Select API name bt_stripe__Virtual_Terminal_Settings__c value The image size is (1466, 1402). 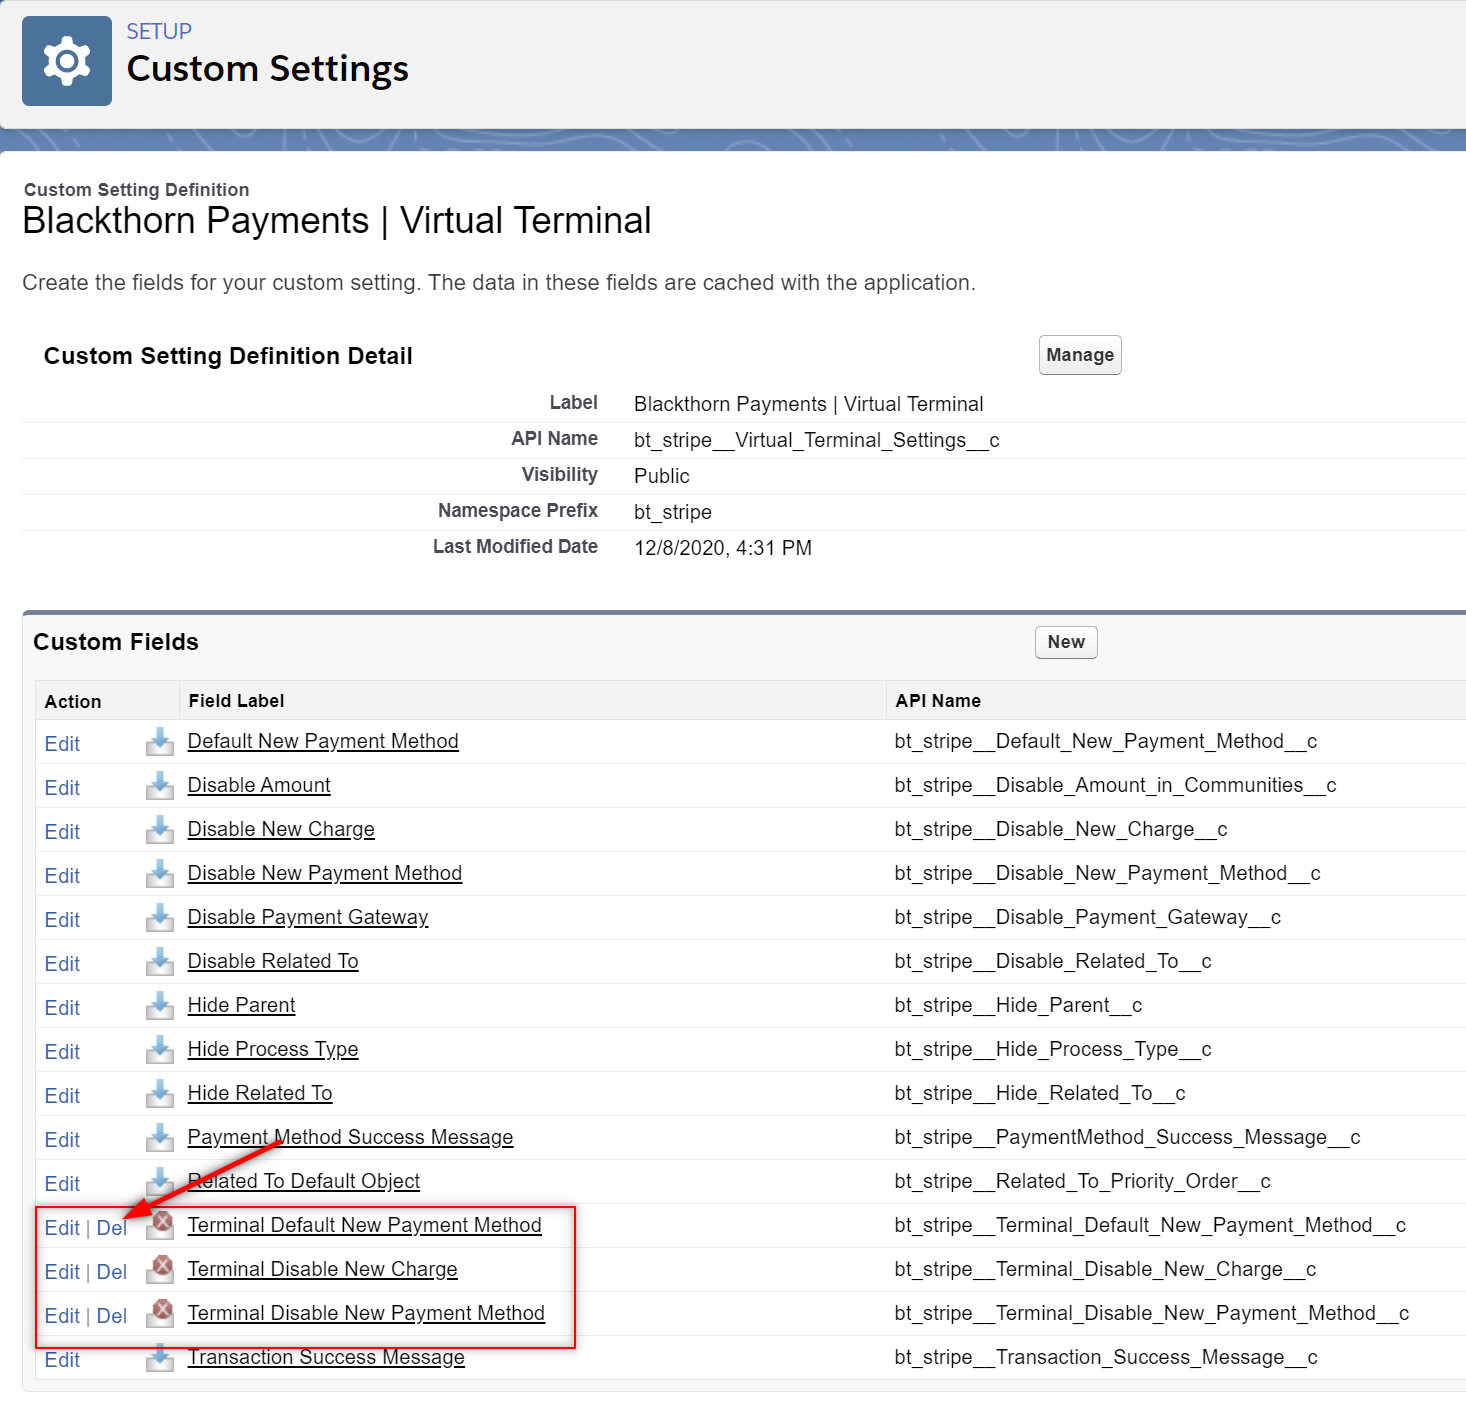coord(816,440)
